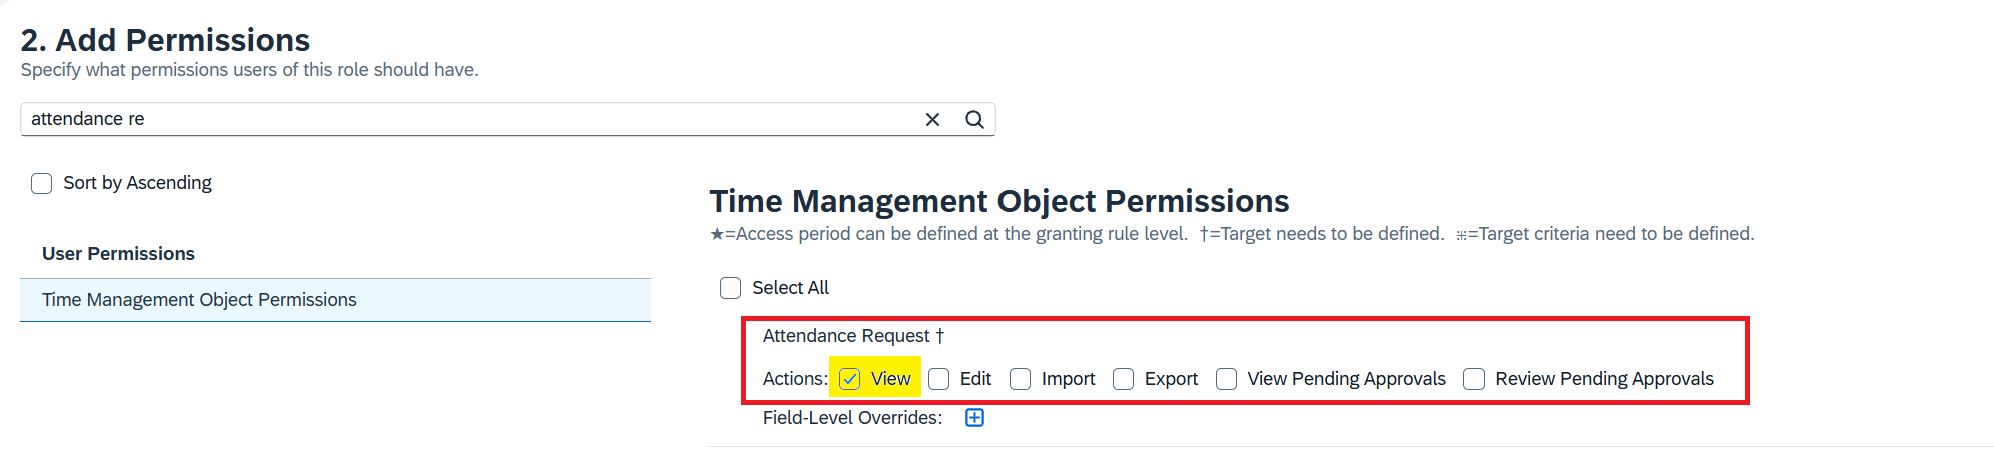This screenshot has height=452, width=1994.
Task: Click the Actions label text
Action: tap(795, 379)
